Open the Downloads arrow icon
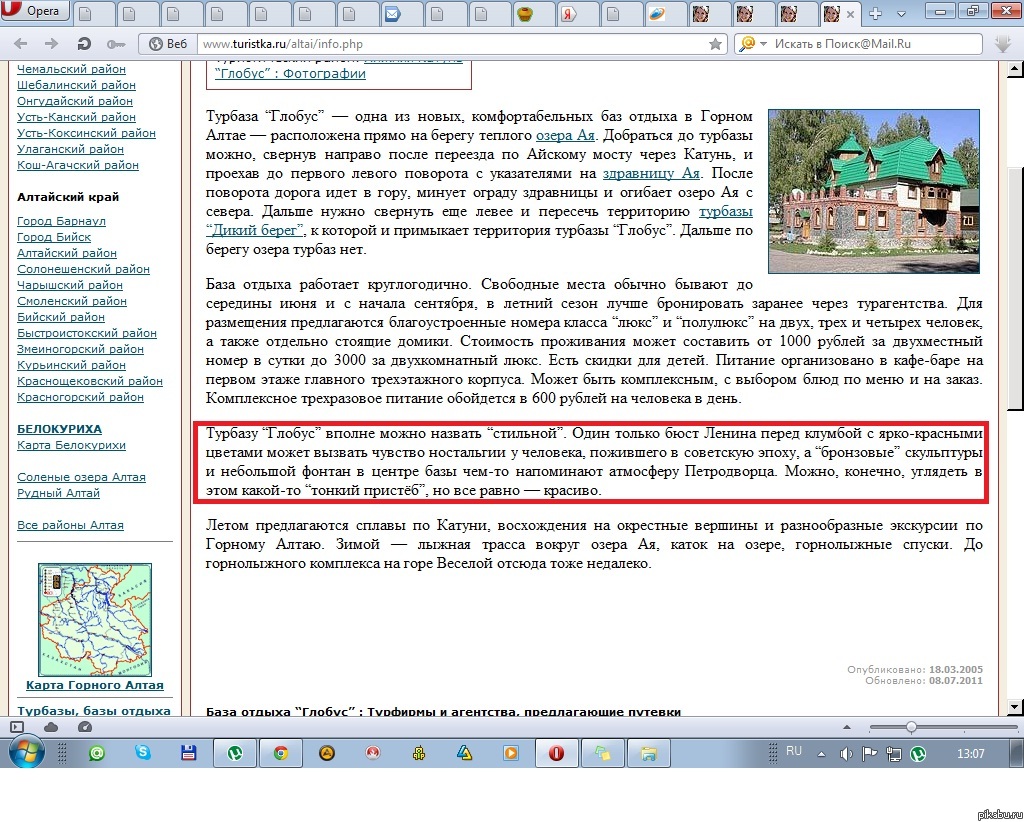The height and width of the screenshot is (822, 1024). click(x=1005, y=44)
